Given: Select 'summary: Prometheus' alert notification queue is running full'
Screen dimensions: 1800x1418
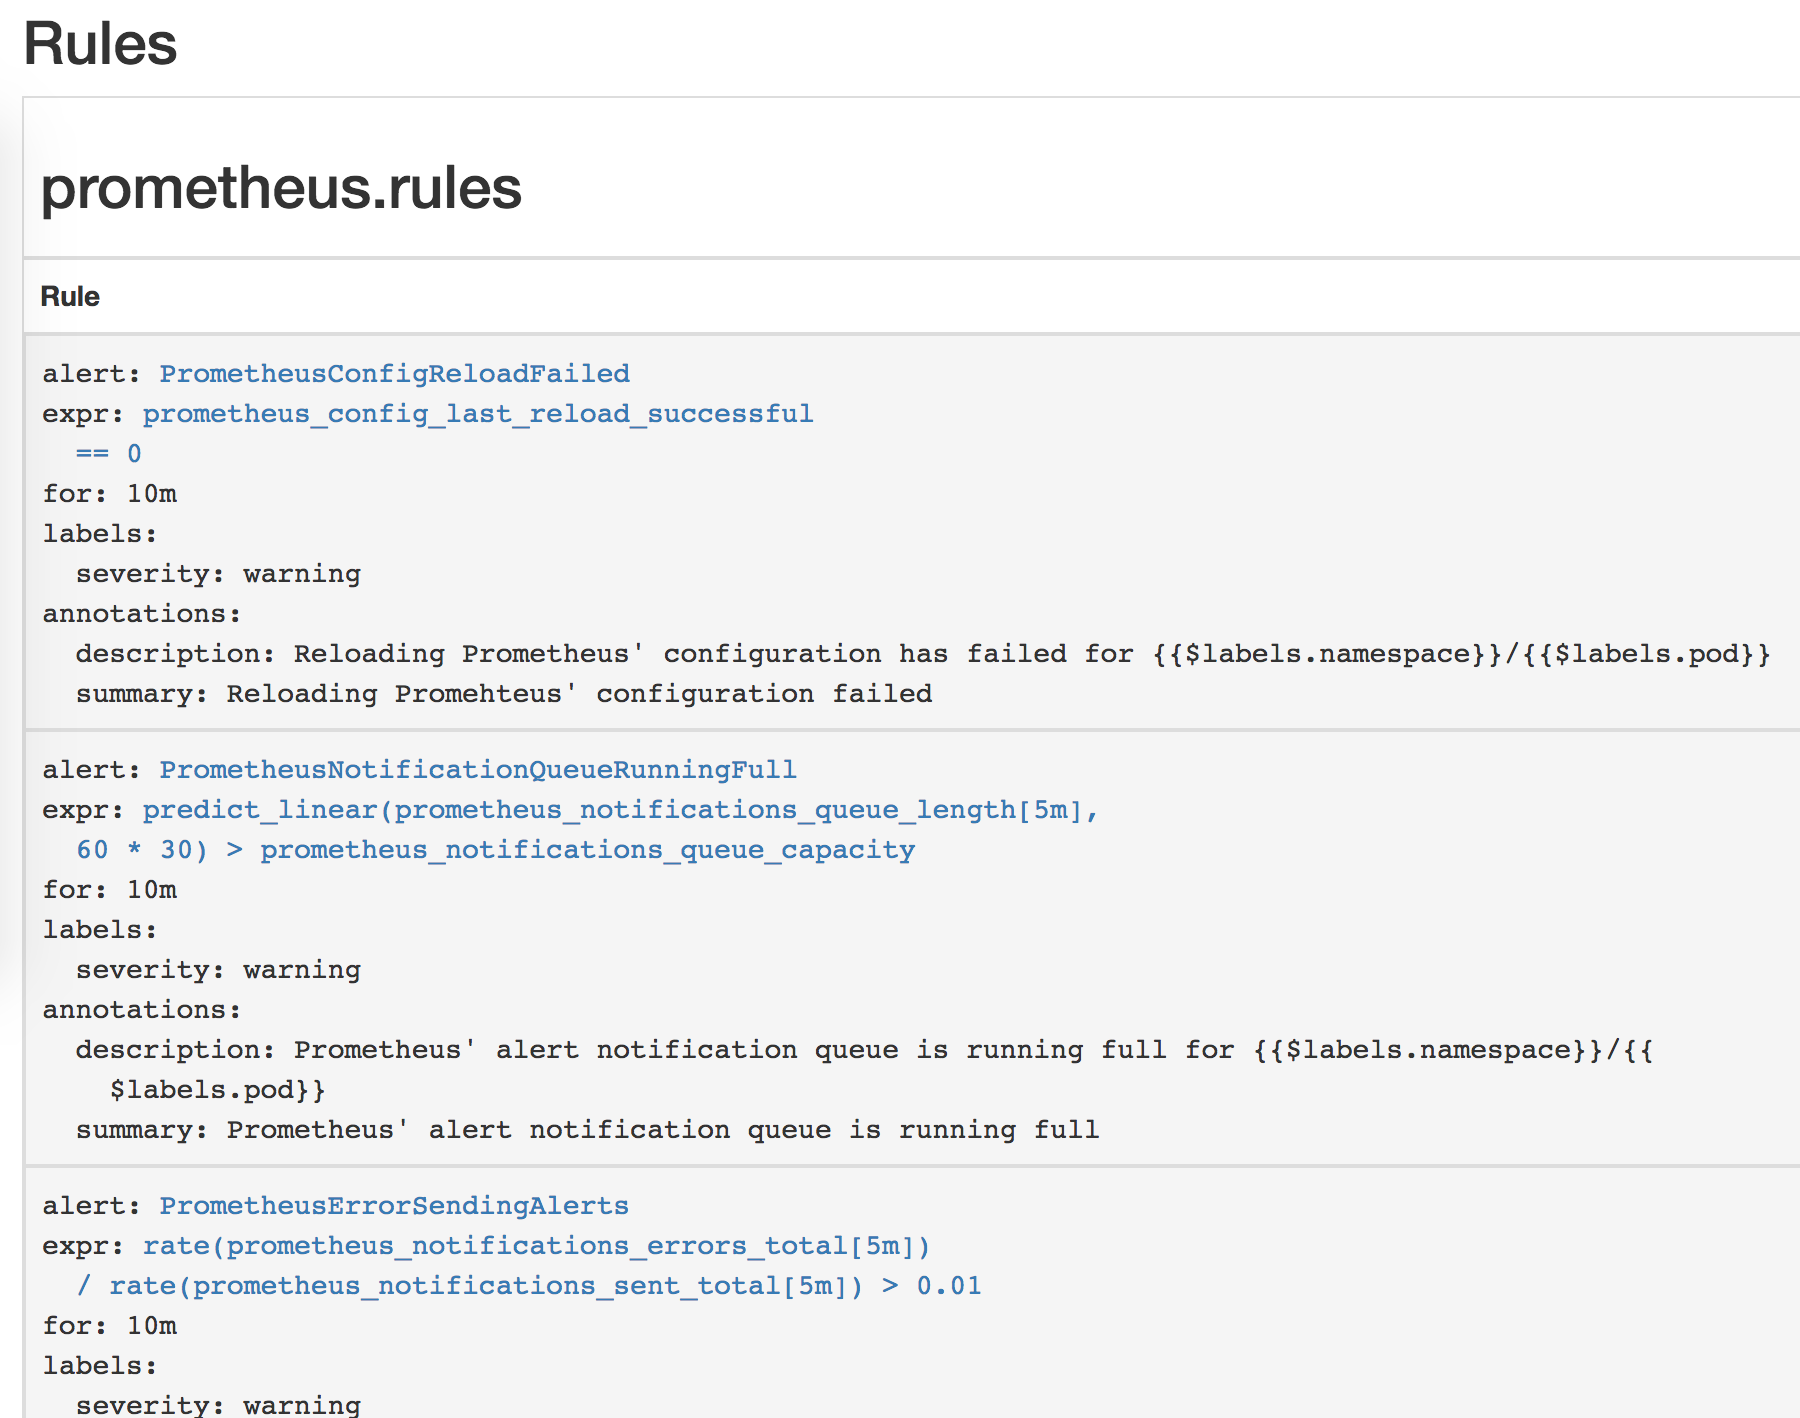Looking at the screenshot, I should tap(588, 1129).
